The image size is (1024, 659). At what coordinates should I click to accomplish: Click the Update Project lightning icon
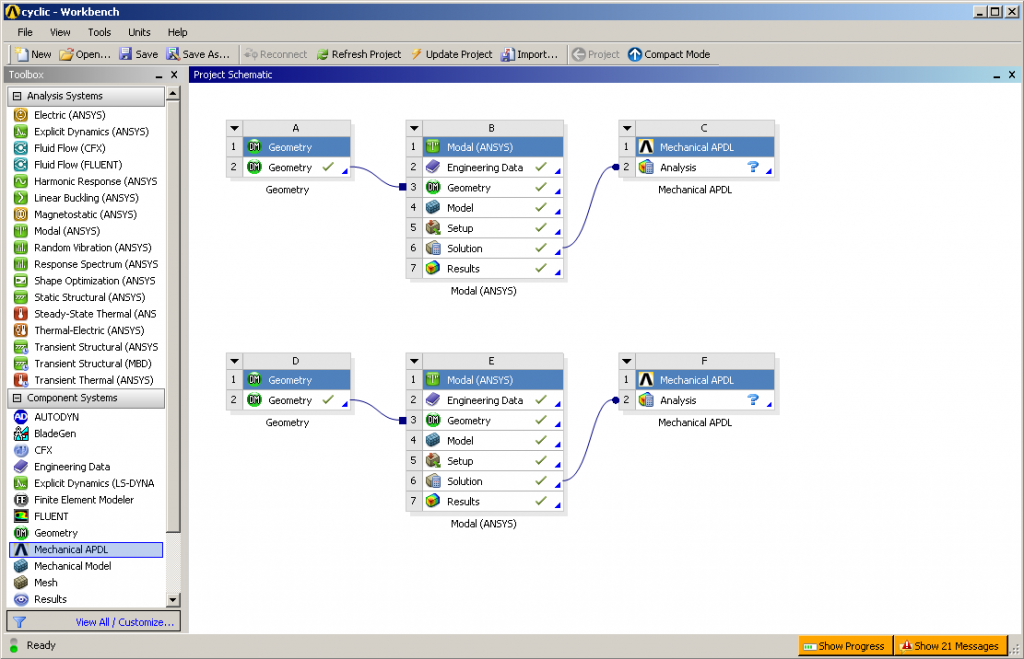[x=416, y=54]
